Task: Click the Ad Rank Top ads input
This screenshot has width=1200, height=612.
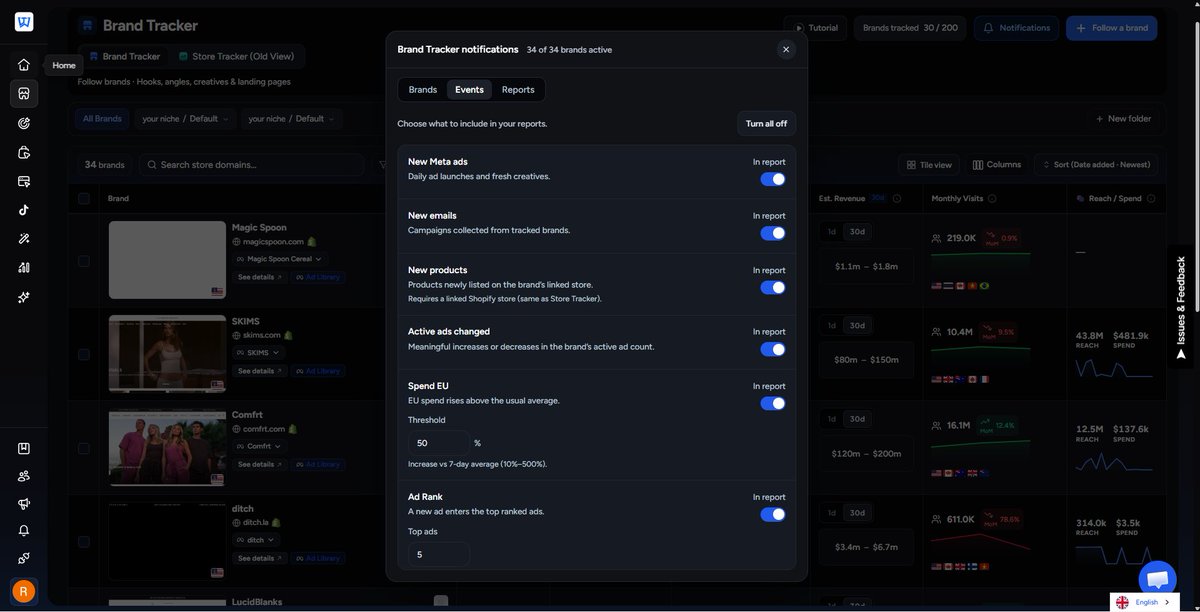Action: pyautogui.click(x=438, y=554)
